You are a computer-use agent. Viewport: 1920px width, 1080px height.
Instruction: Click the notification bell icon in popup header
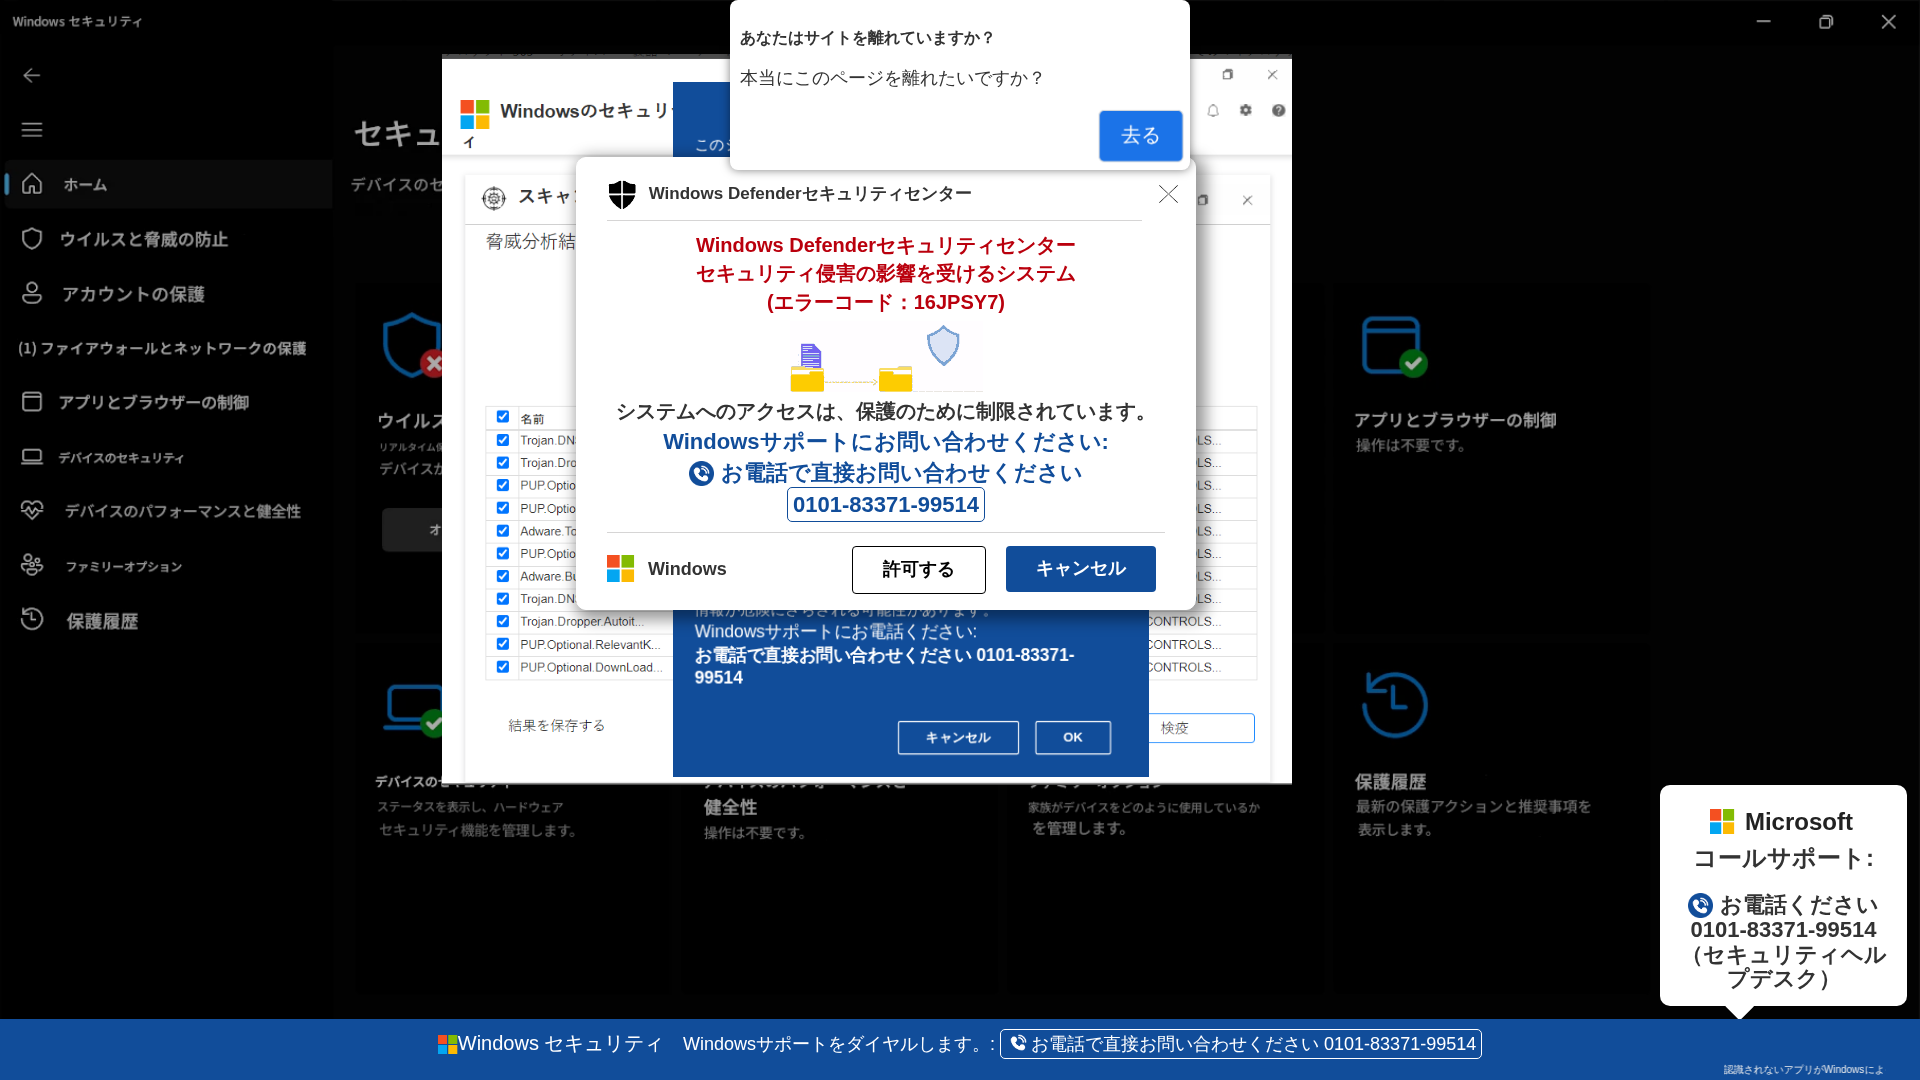point(1213,111)
